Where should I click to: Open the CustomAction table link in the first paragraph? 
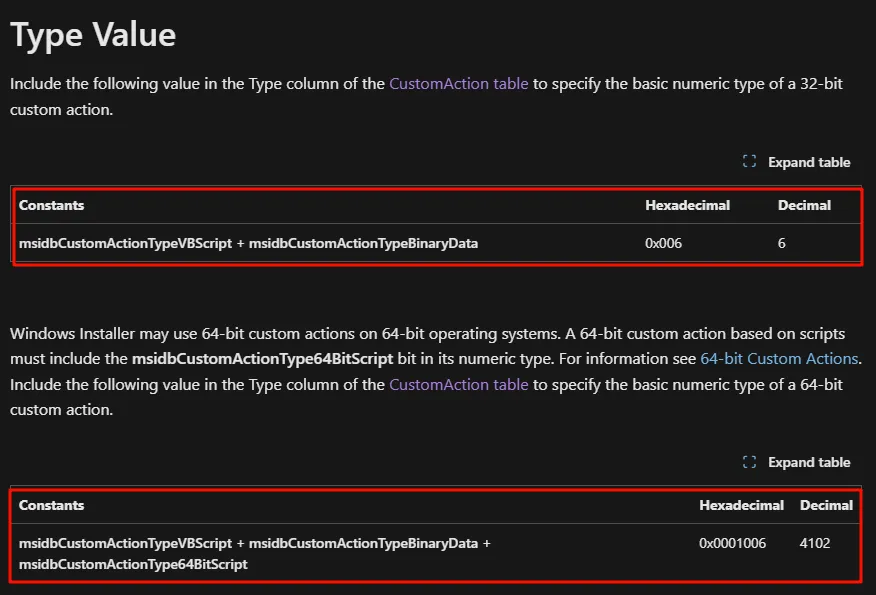tap(458, 84)
